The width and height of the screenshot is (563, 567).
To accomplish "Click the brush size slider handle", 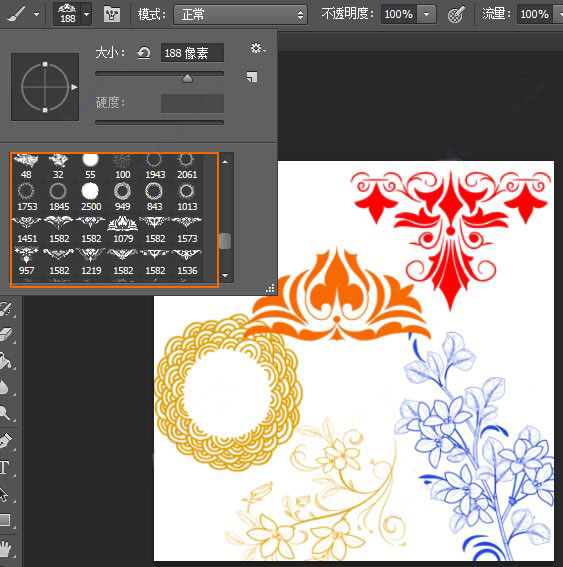I will (x=187, y=78).
